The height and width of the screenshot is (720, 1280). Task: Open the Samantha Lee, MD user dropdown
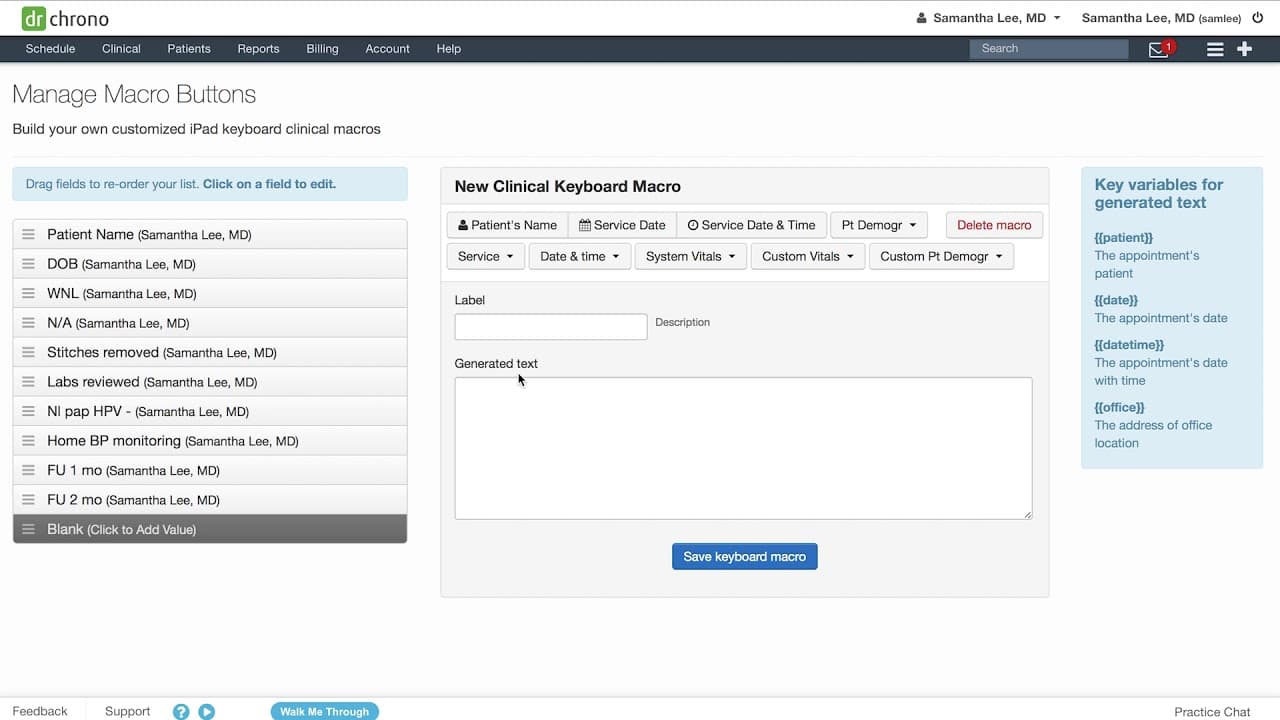click(x=989, y=18)
